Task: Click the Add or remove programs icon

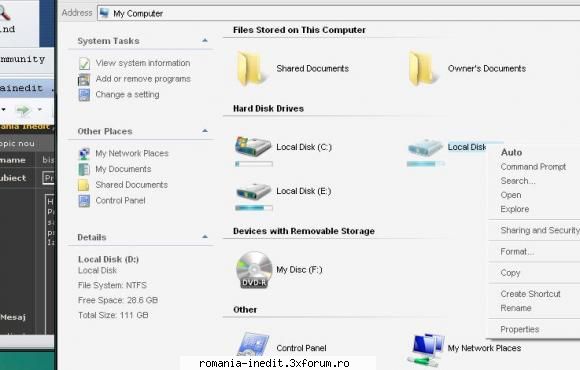Action: tap(84, 79)
